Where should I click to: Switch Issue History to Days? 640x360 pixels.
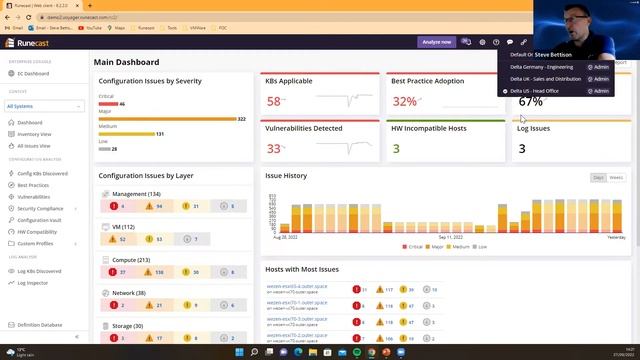click(598, 178)
